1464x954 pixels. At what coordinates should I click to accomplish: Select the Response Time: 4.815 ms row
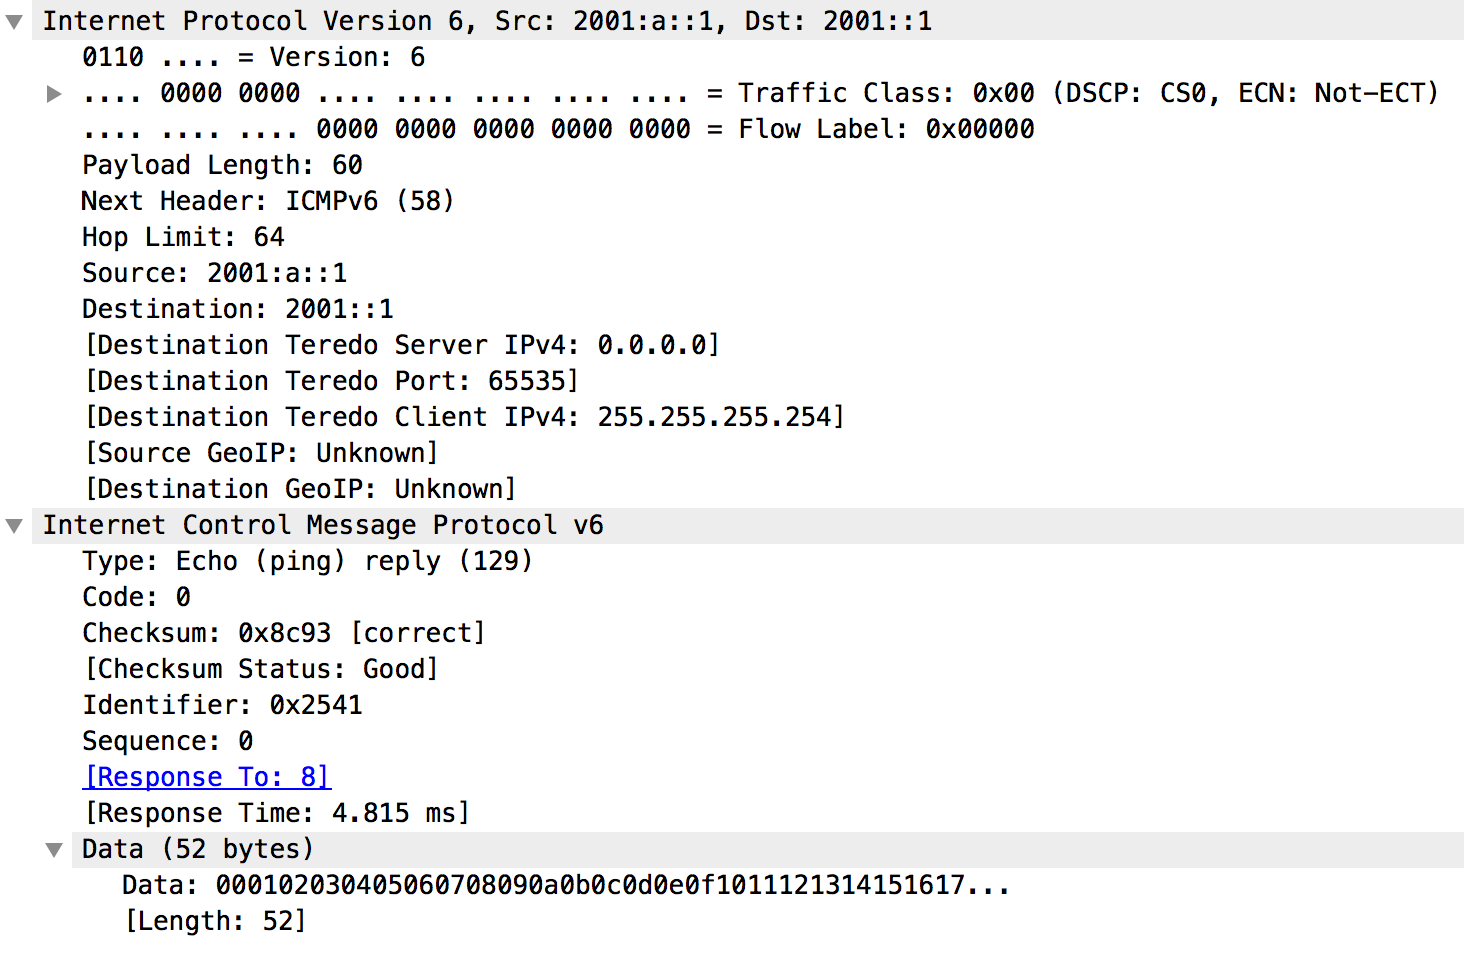276,814
